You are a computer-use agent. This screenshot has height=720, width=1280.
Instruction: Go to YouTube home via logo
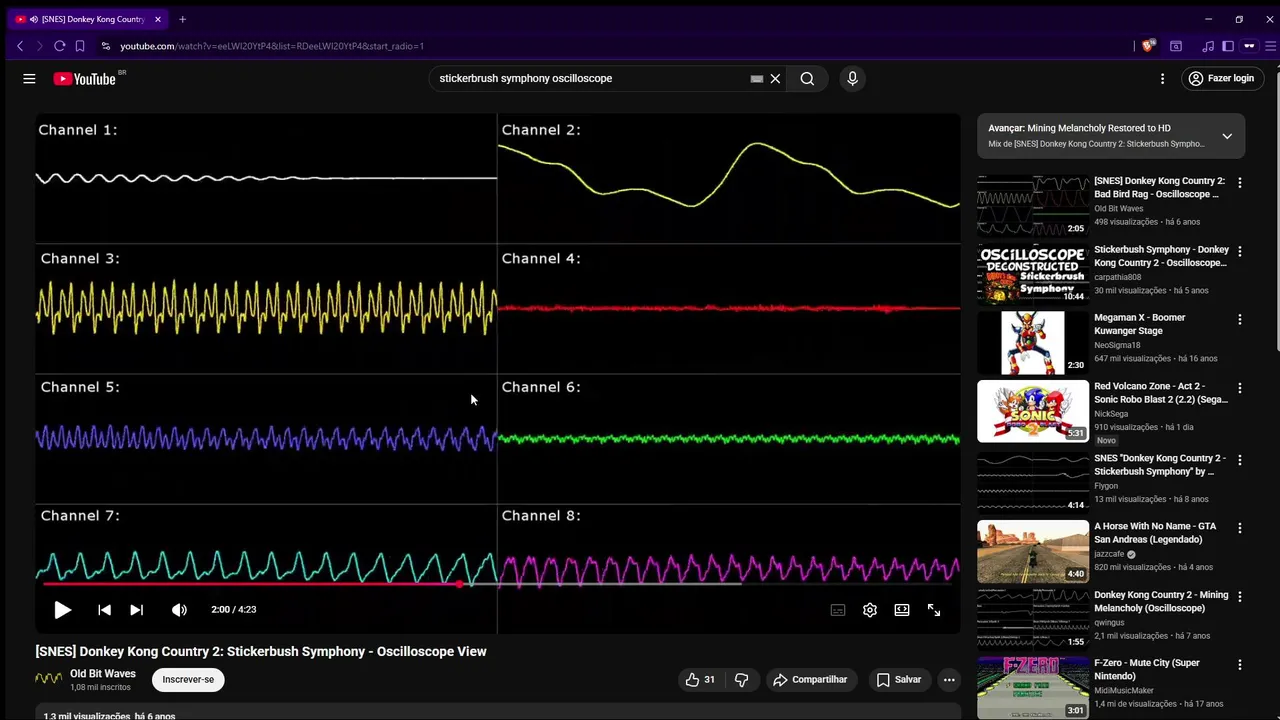[x=85, y=78]
